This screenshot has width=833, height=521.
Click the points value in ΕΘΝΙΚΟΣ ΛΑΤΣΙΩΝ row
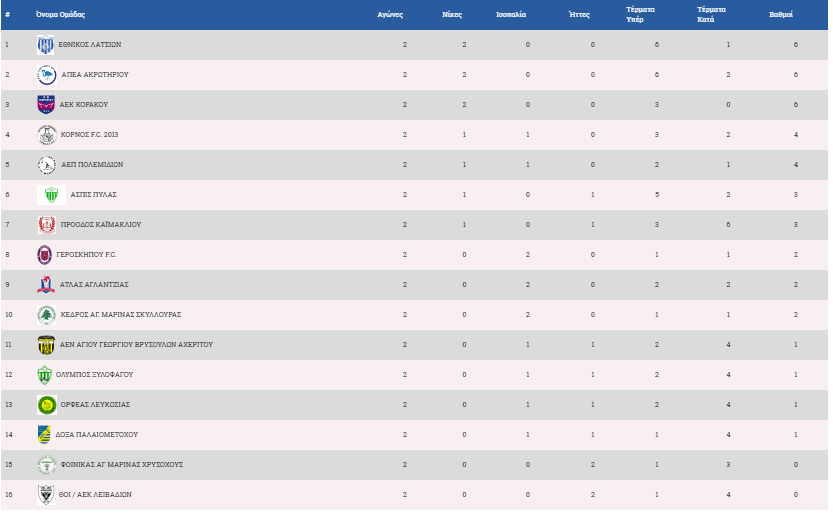point(796,45)
